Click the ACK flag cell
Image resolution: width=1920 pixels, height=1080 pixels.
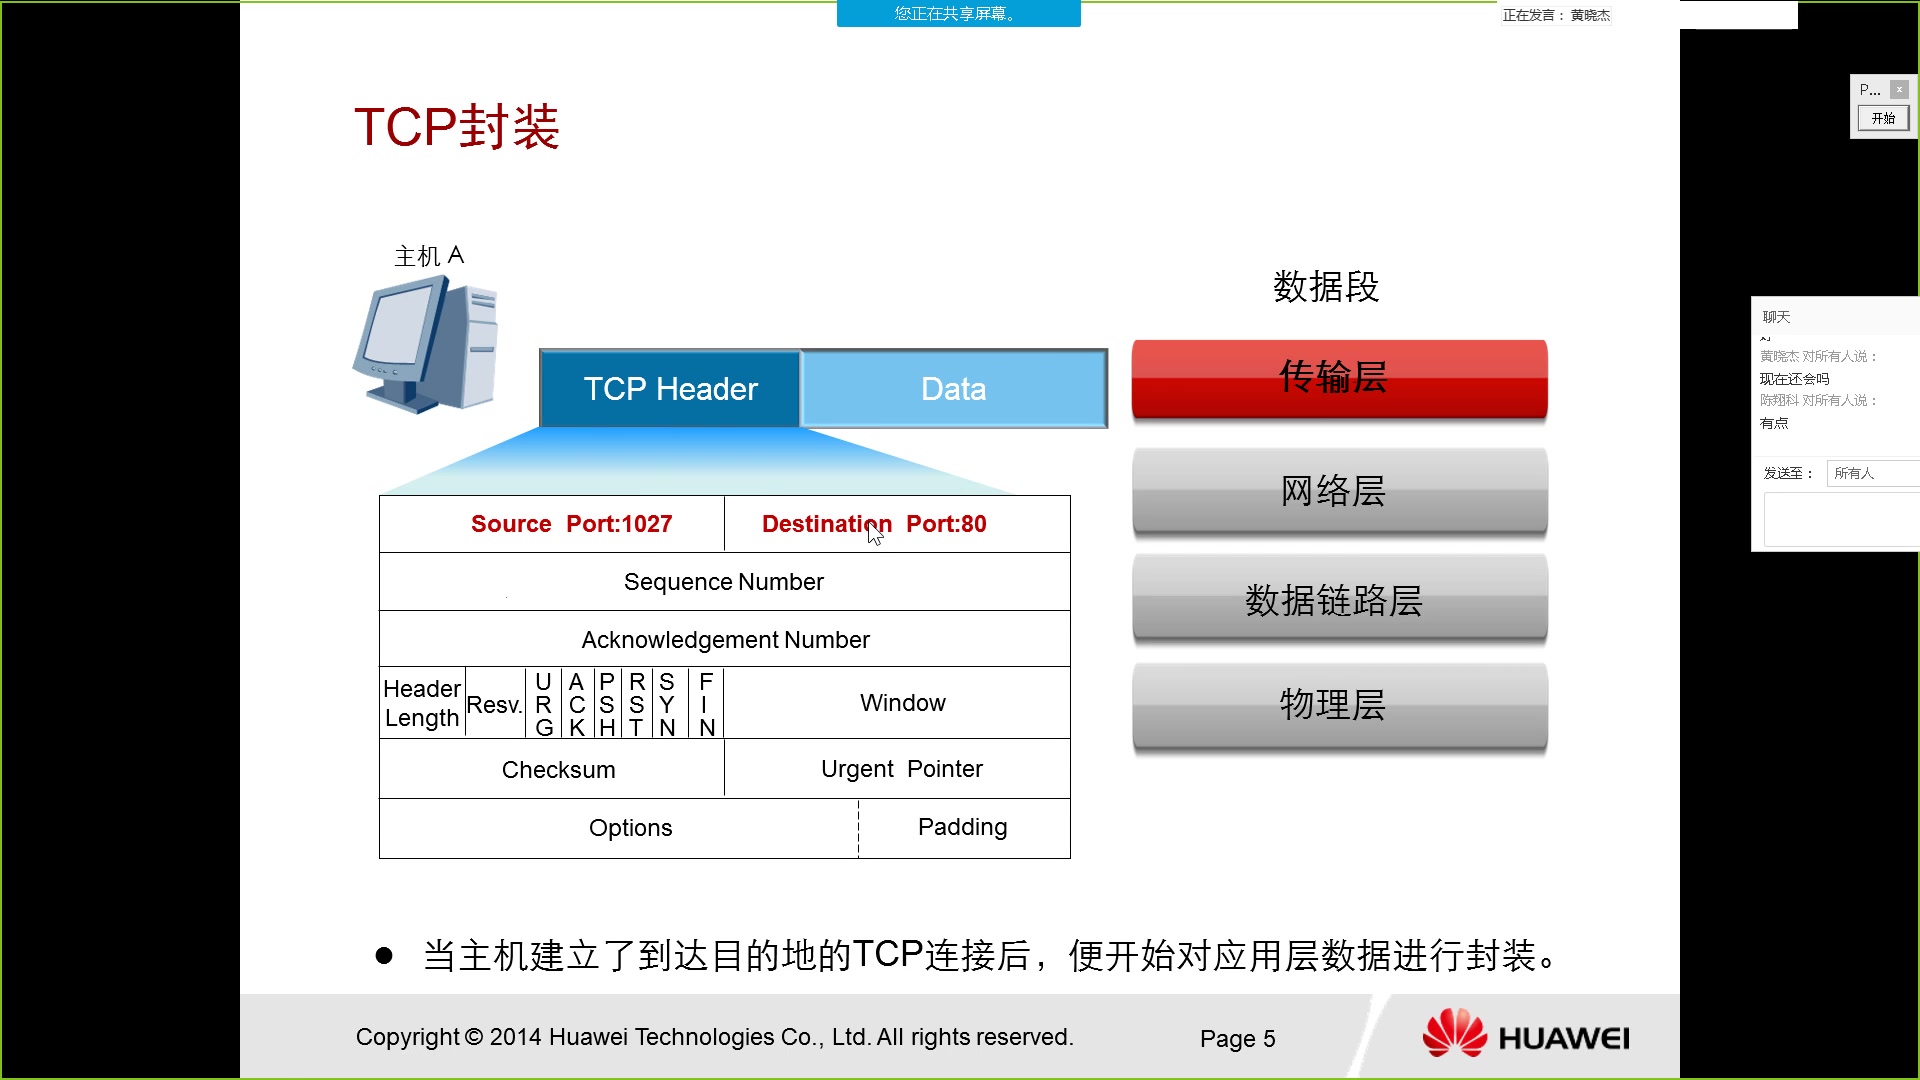pos(577,704)
